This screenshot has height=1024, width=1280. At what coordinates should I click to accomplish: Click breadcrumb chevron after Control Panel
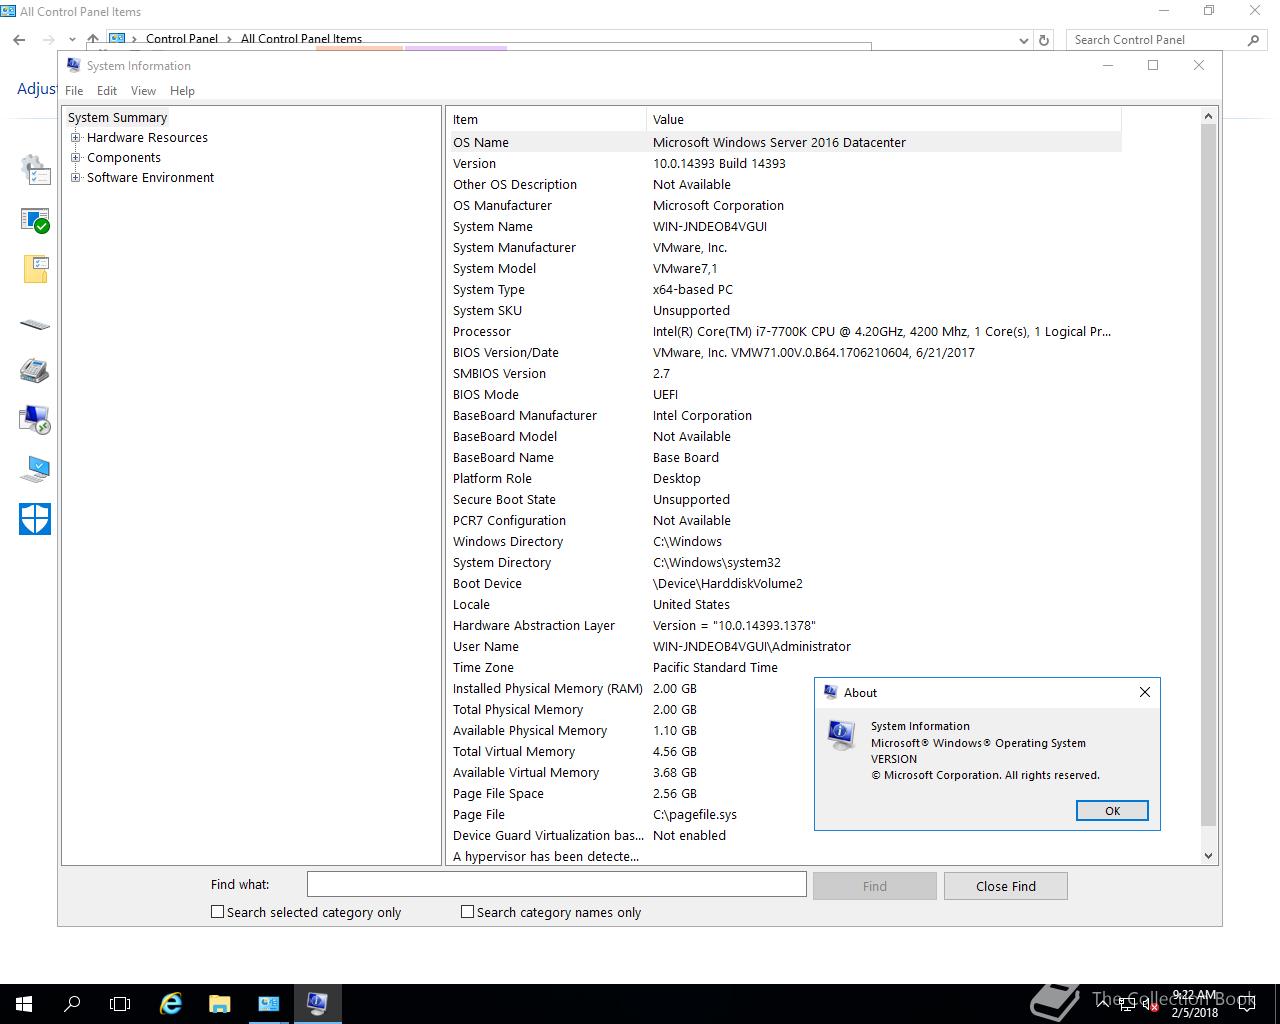pyautogui.click(x=229, y=39)
